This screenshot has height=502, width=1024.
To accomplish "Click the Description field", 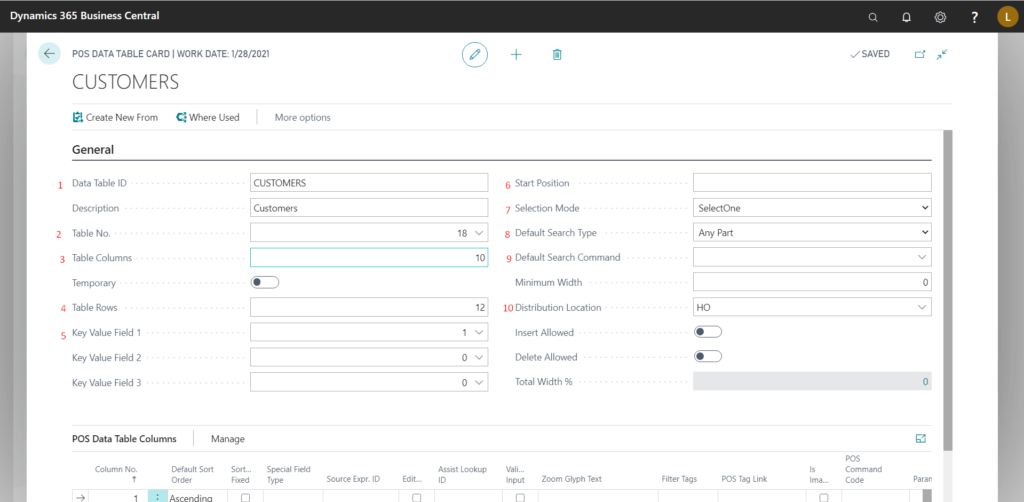I will [369, 208].
